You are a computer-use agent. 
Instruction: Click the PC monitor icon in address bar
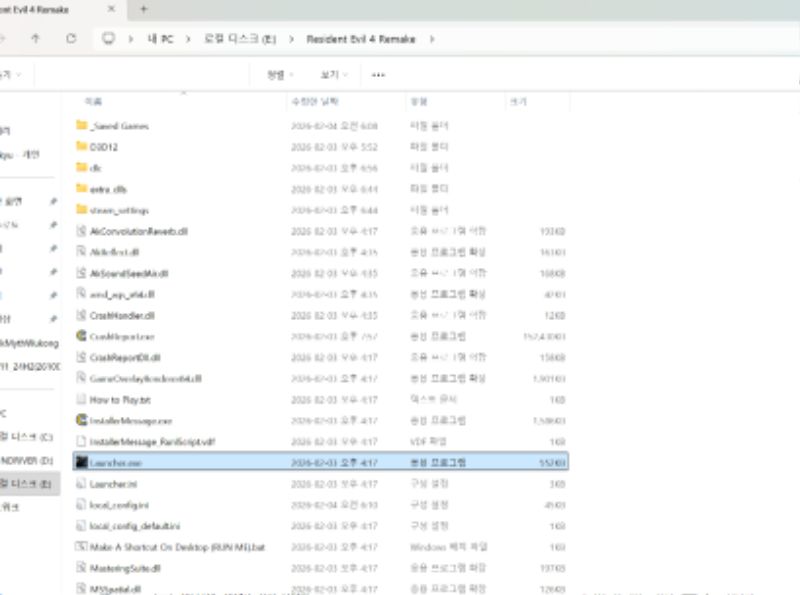[109, 39]
